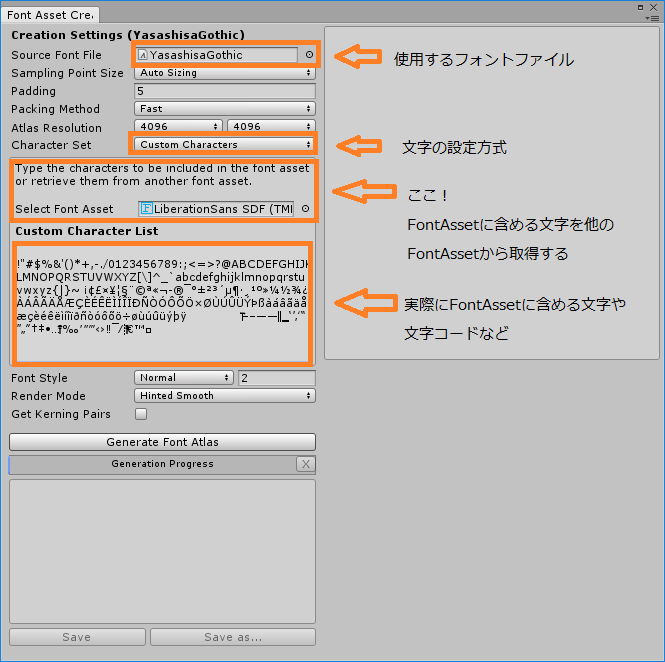Open second Atlas Resolution 4096 dropdown
The image size is (665, 662).
coord(271,126)
